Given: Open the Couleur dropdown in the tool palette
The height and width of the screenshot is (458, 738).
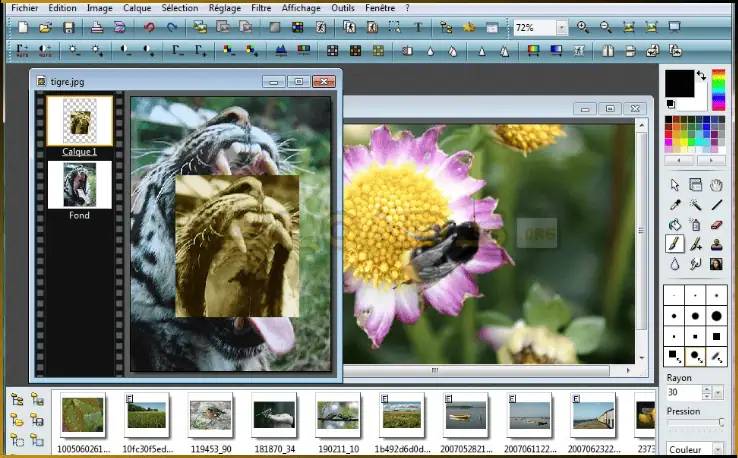Looking at the screenshot, I should click(718, 449).
